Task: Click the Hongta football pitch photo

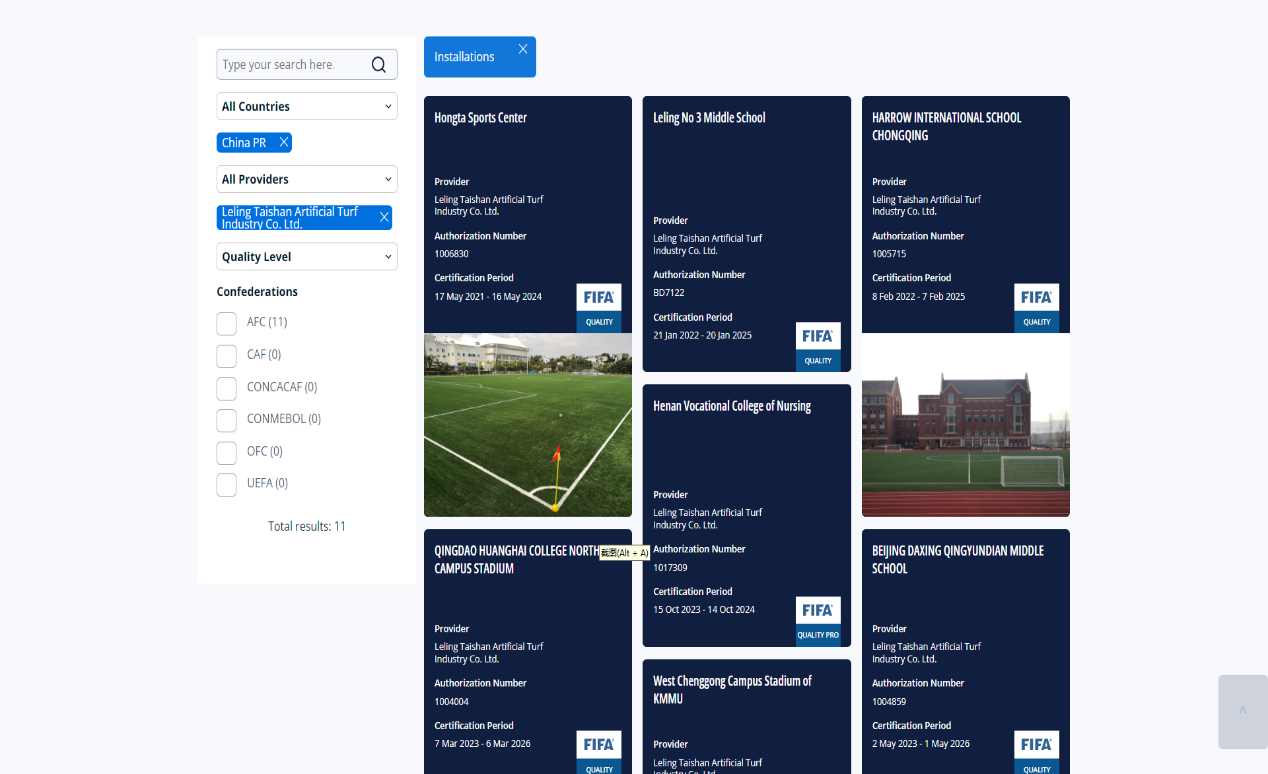Action: (528, 425)
